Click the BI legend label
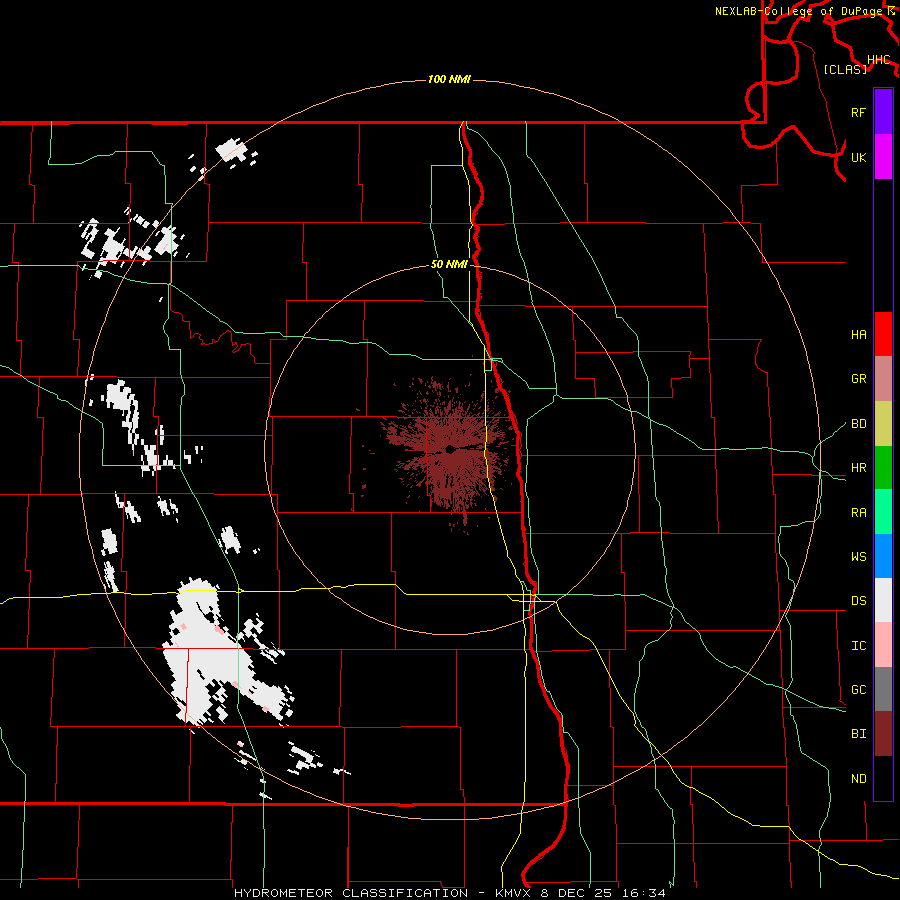Screen dimensions: 900x900 [858, 734]
